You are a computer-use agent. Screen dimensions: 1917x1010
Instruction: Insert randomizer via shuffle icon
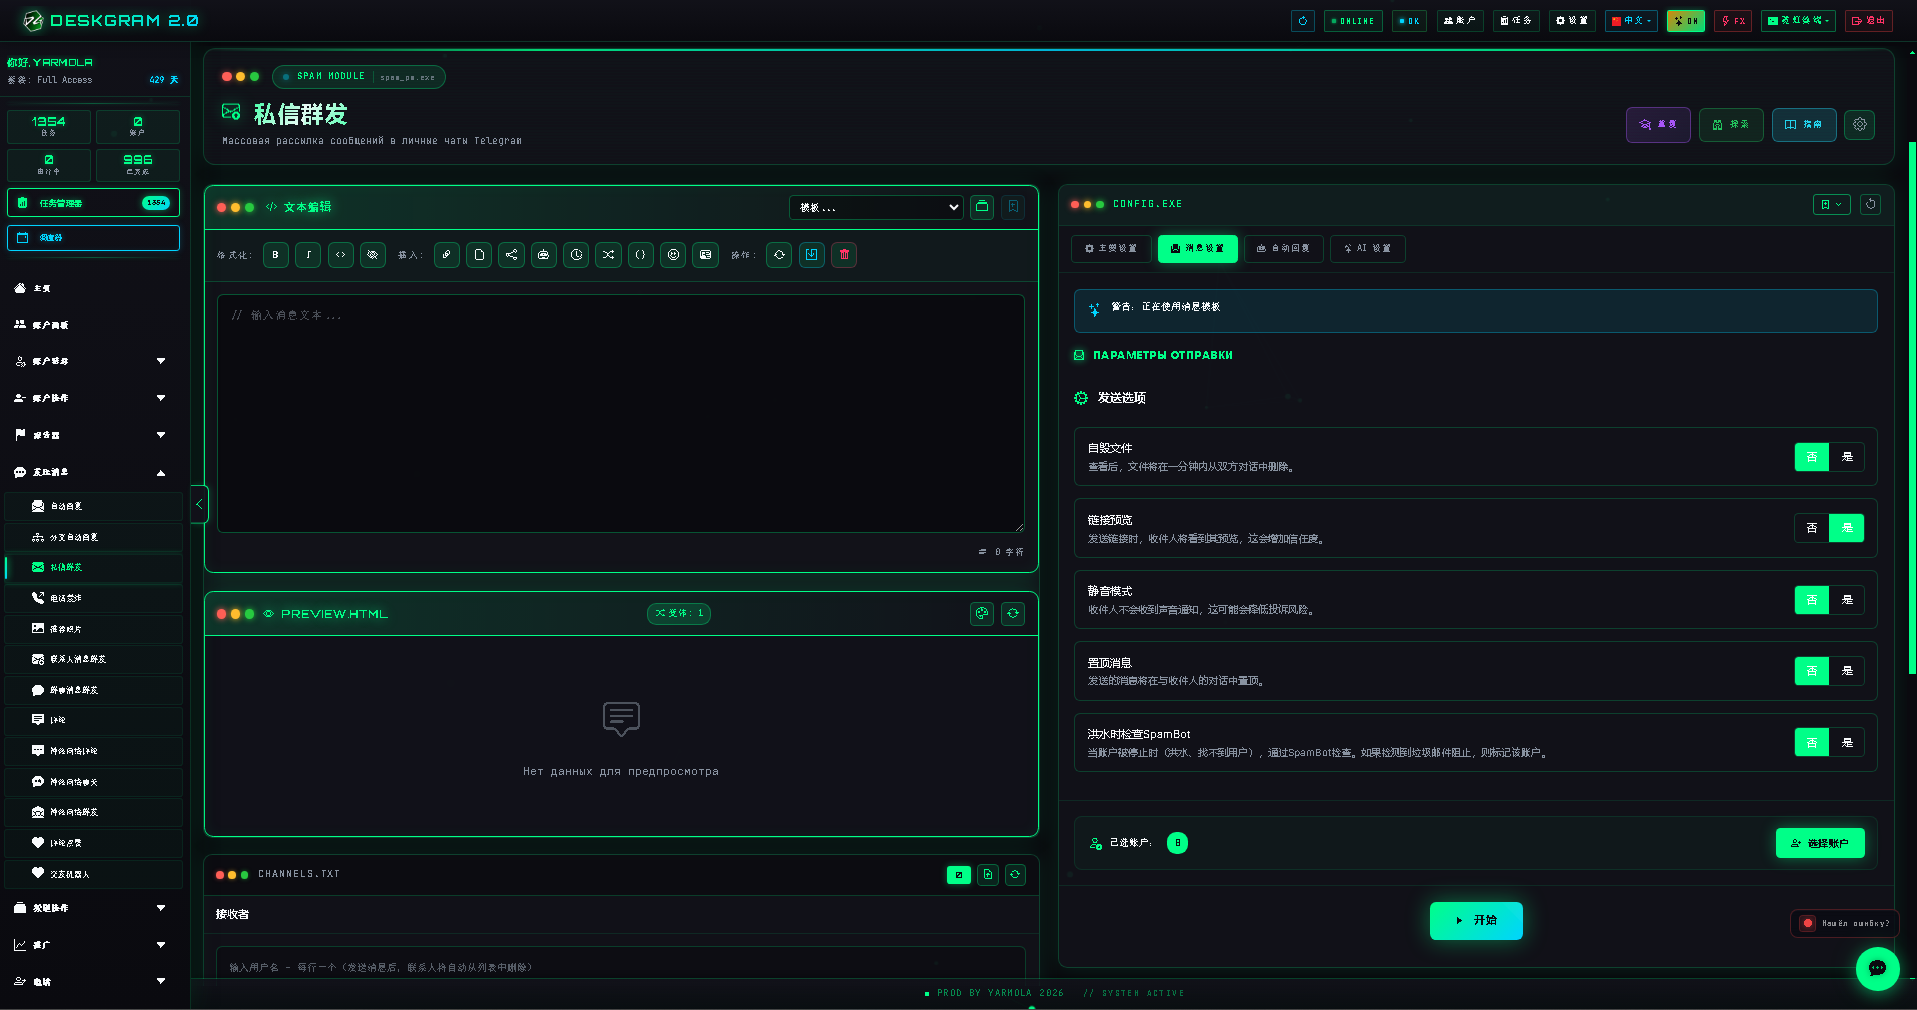click(608, 255)
